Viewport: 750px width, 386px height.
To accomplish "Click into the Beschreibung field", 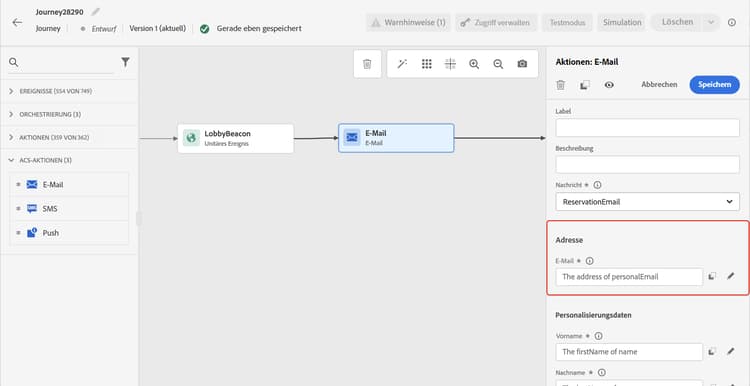I will coord(647,165).
